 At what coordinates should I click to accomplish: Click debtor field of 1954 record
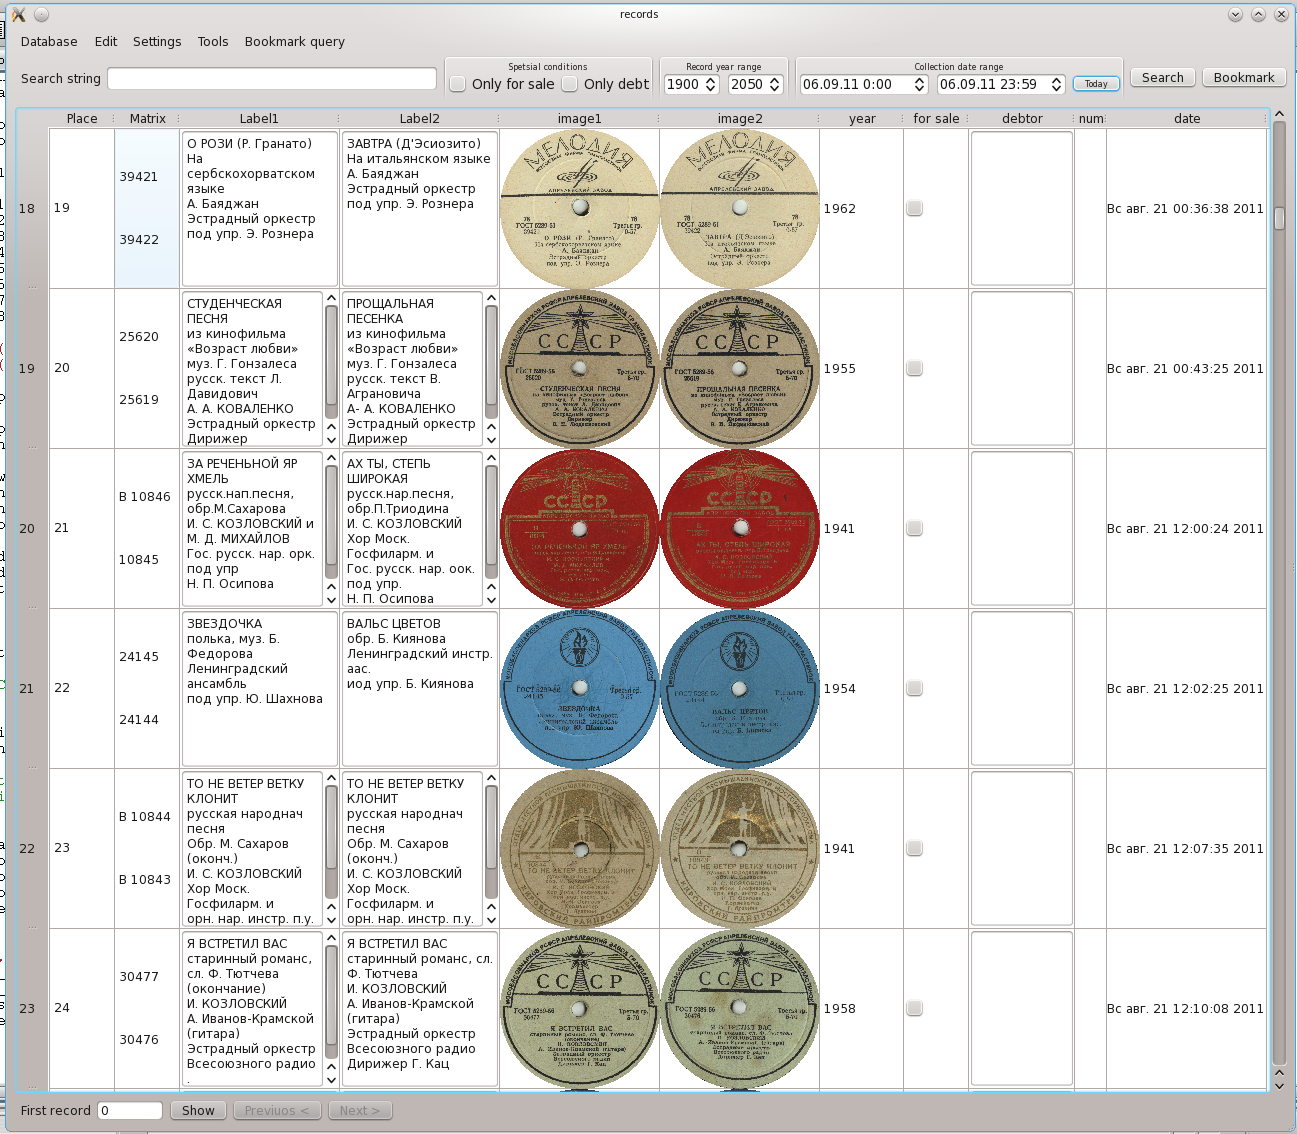(1022, 688)
